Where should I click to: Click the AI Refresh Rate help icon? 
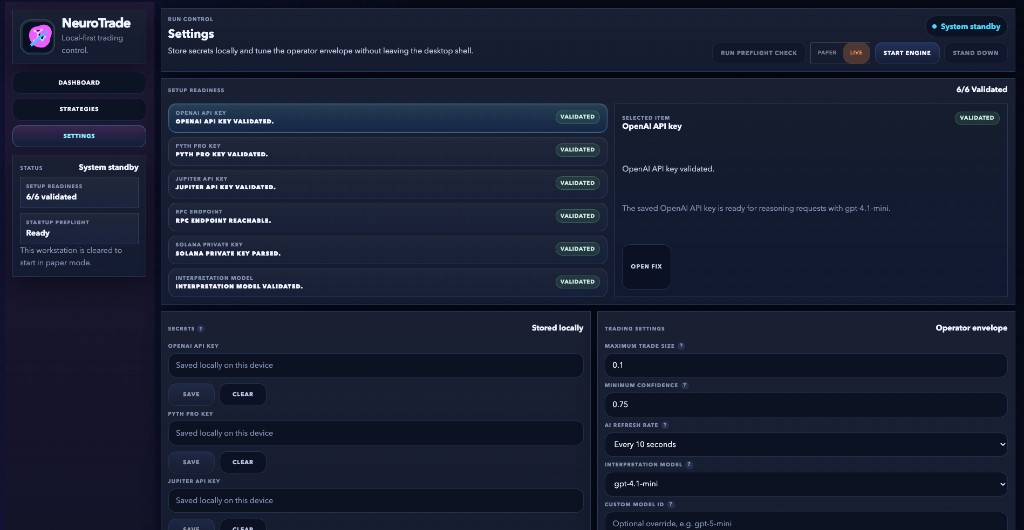(665, 425)
